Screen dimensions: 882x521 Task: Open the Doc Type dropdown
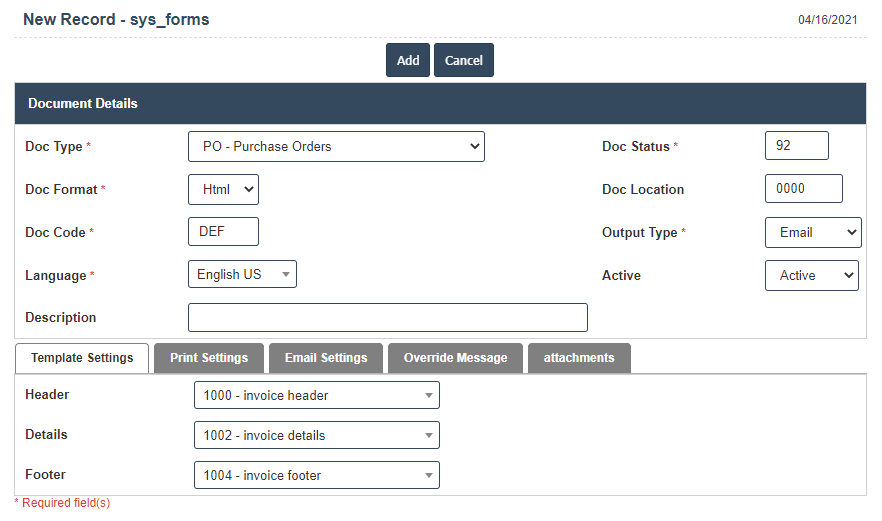coord(336,146)
